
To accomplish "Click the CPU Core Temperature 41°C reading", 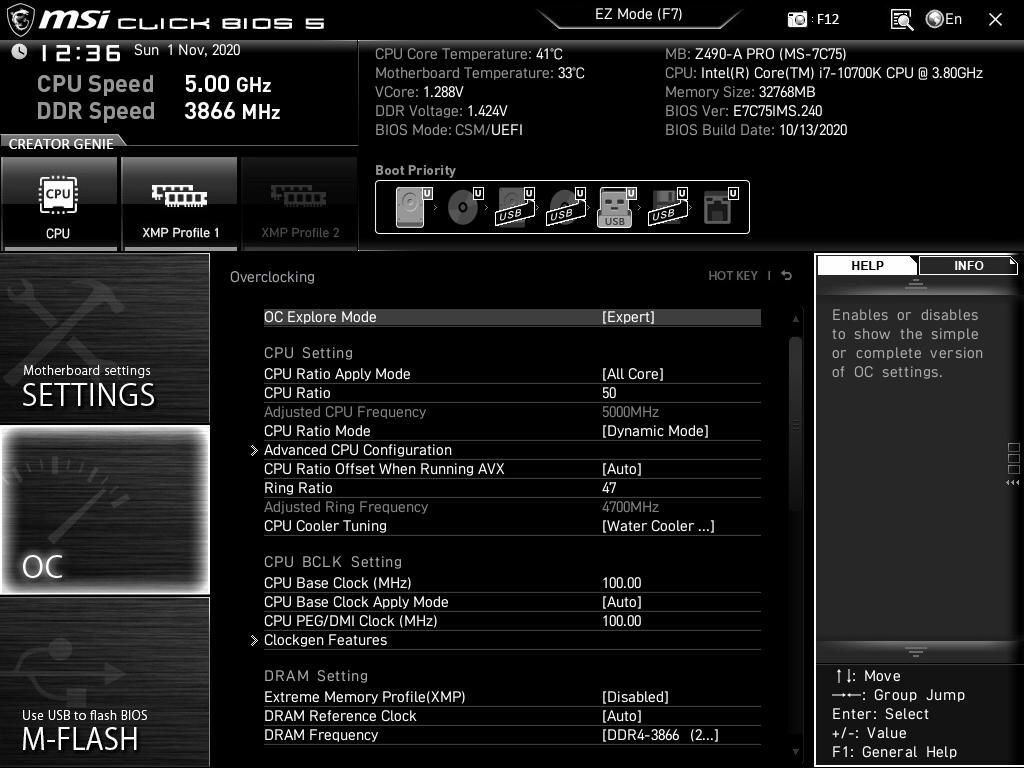I will tap(469, 54).
